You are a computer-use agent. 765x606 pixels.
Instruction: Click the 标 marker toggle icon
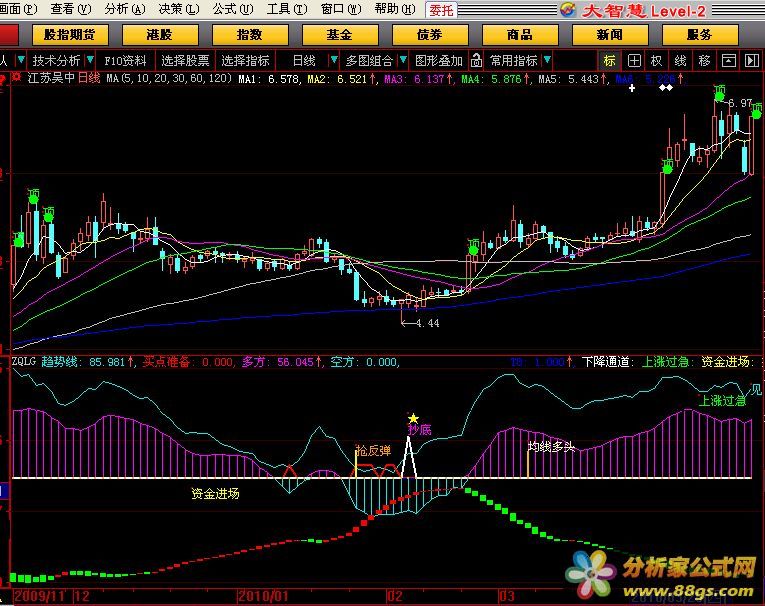610,60
